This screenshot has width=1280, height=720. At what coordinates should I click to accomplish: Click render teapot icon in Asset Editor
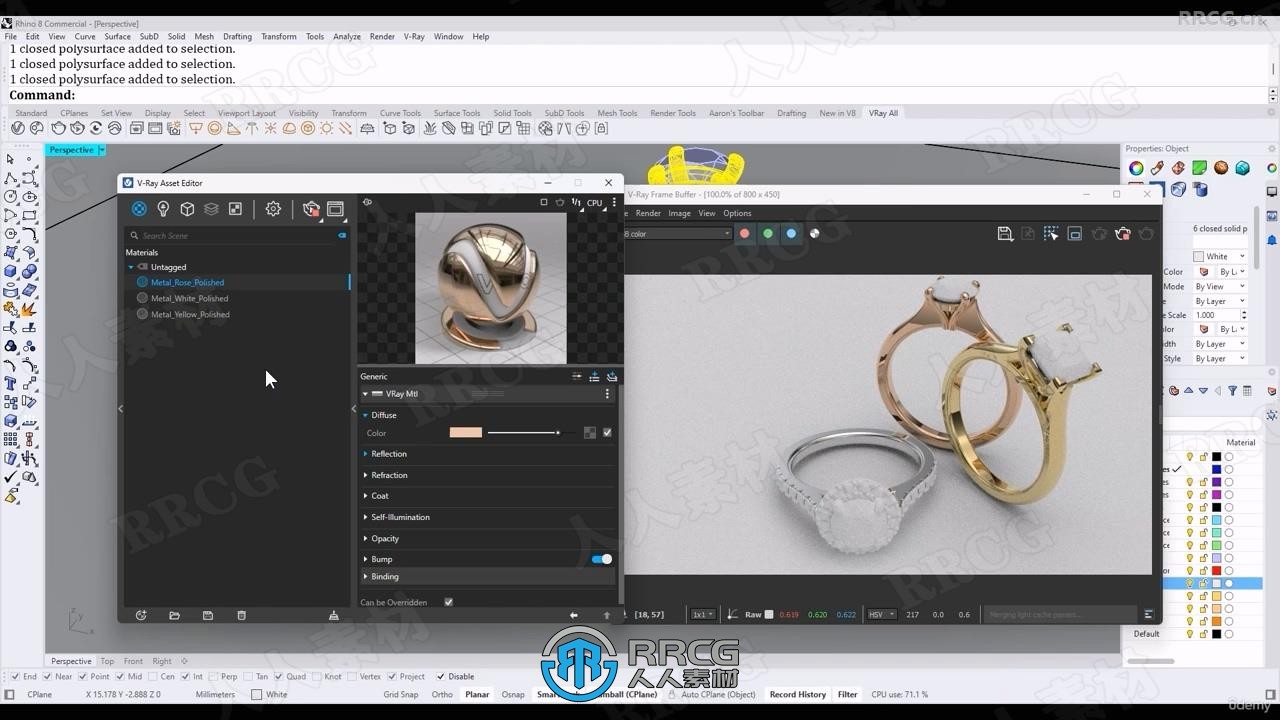click(x=311, y=209)
